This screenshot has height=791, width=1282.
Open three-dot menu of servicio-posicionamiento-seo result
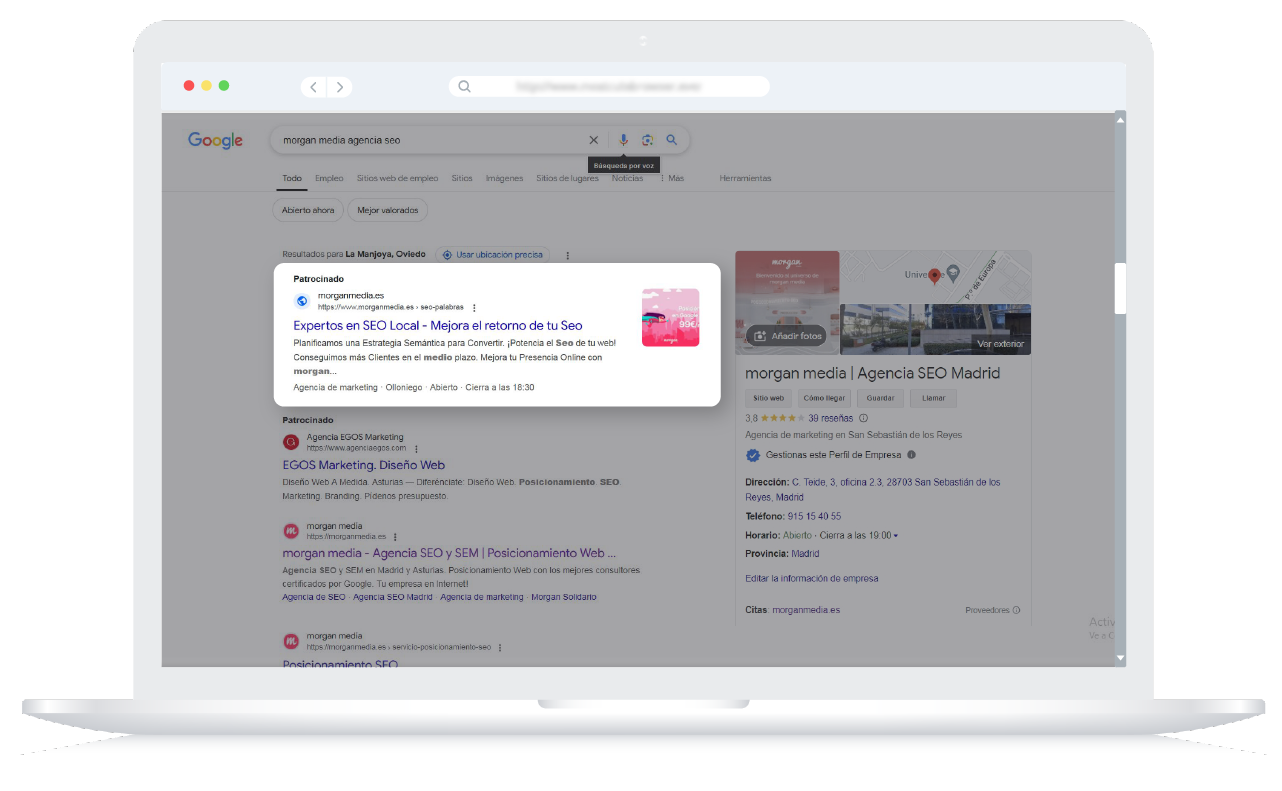pos(500,647)
